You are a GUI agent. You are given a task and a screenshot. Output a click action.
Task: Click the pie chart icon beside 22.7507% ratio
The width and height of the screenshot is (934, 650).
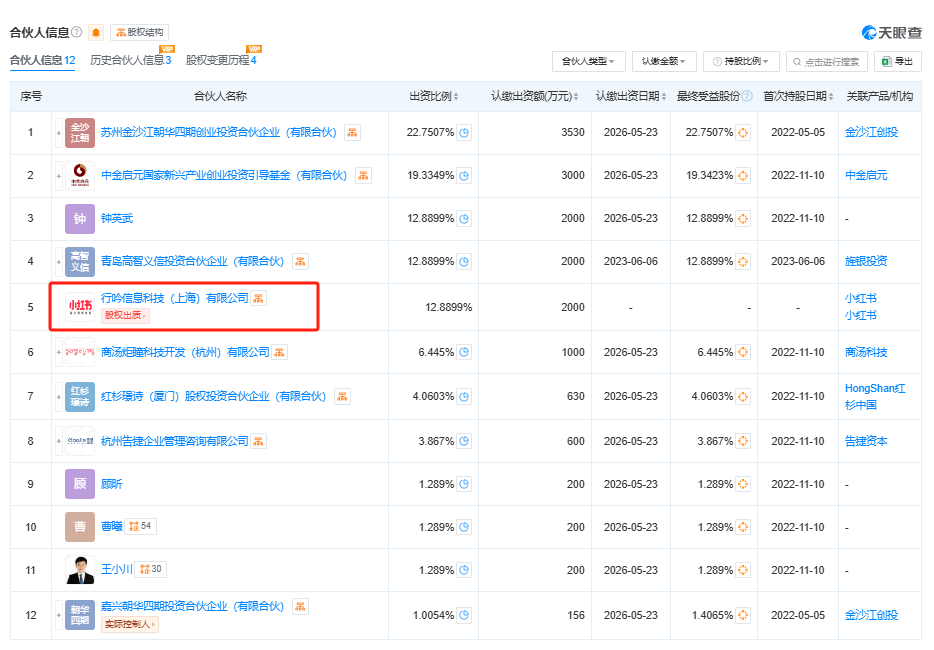click(462, 131)
